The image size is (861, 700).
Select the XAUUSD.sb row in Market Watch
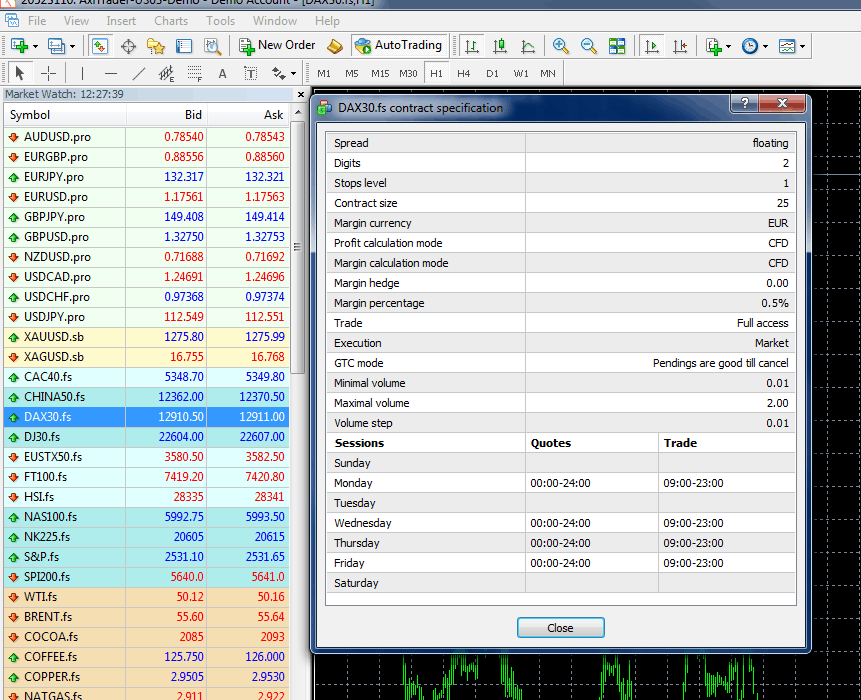click(147, 337)
